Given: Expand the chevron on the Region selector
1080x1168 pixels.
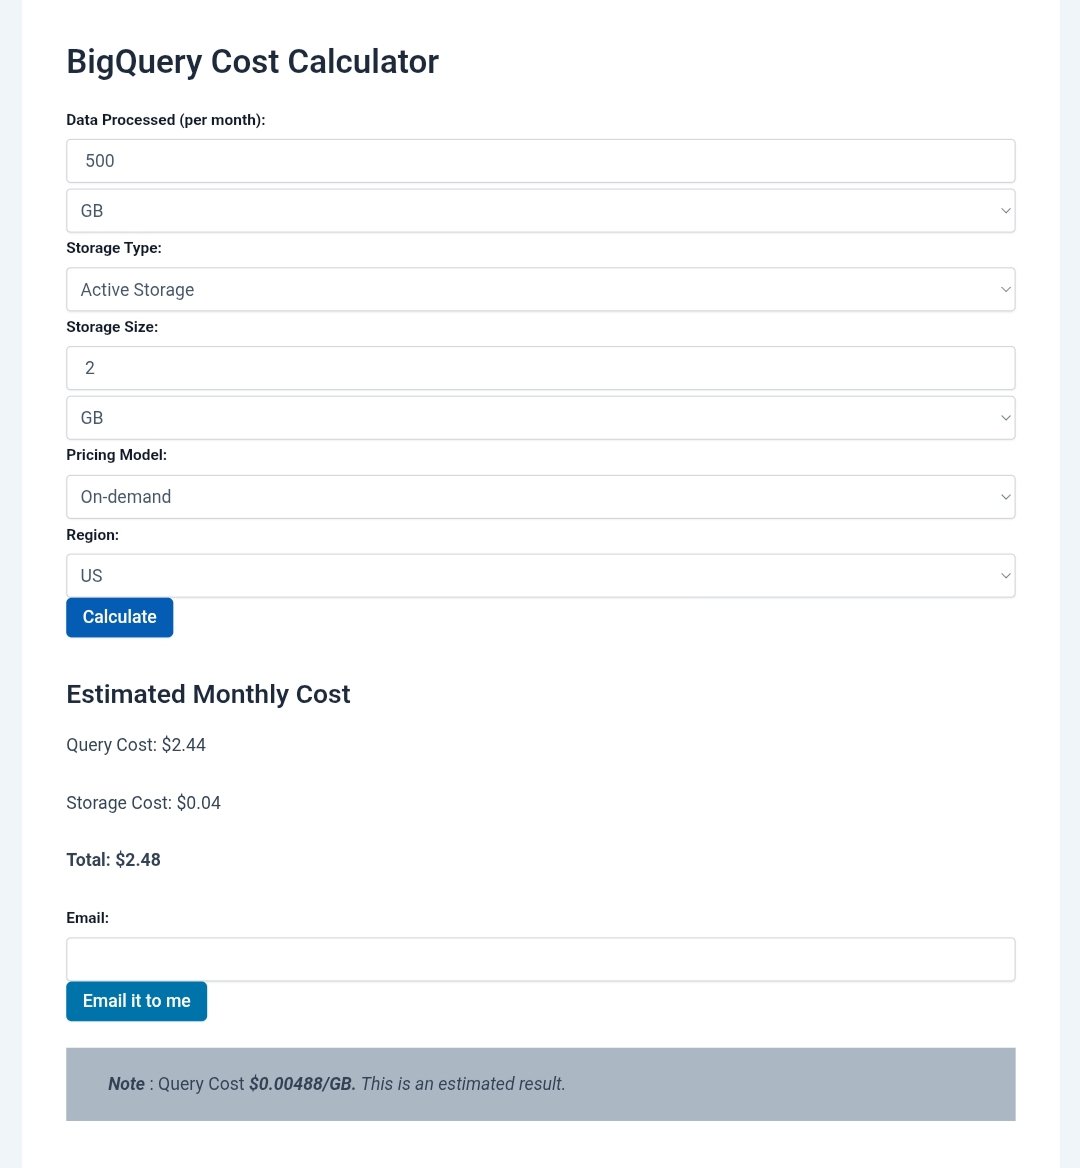Looking at the screenshot, I should pos(1005,575).
